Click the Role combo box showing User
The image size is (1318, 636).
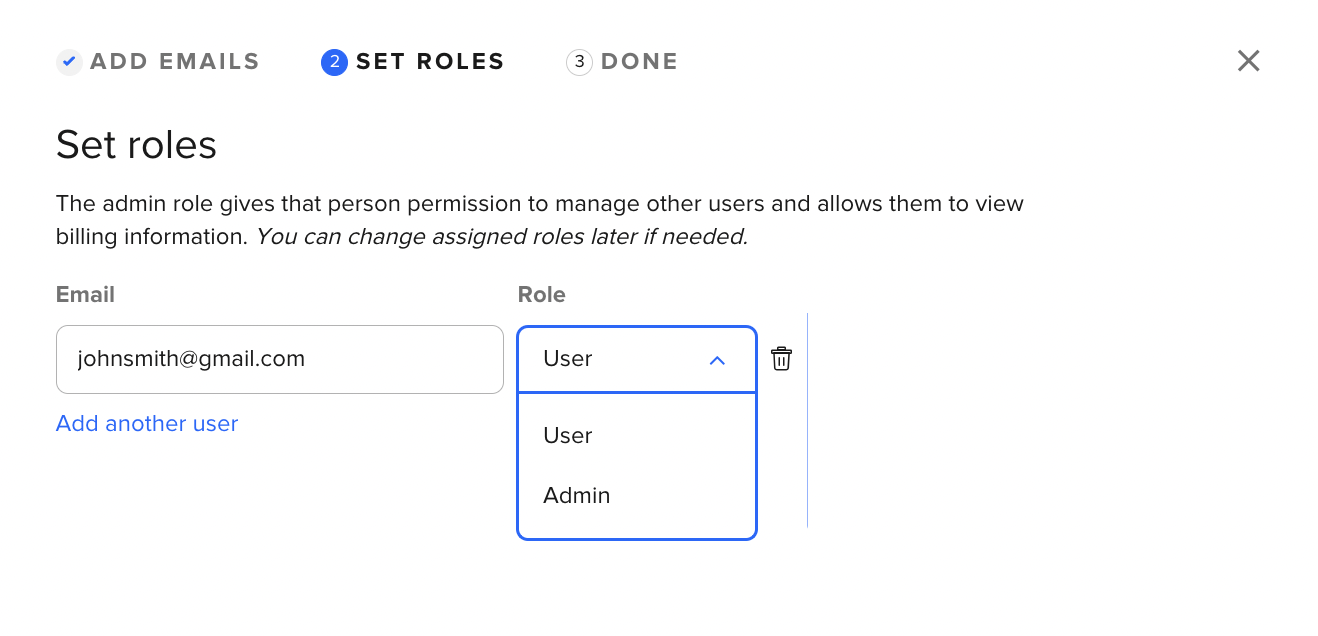click(637, 359)
